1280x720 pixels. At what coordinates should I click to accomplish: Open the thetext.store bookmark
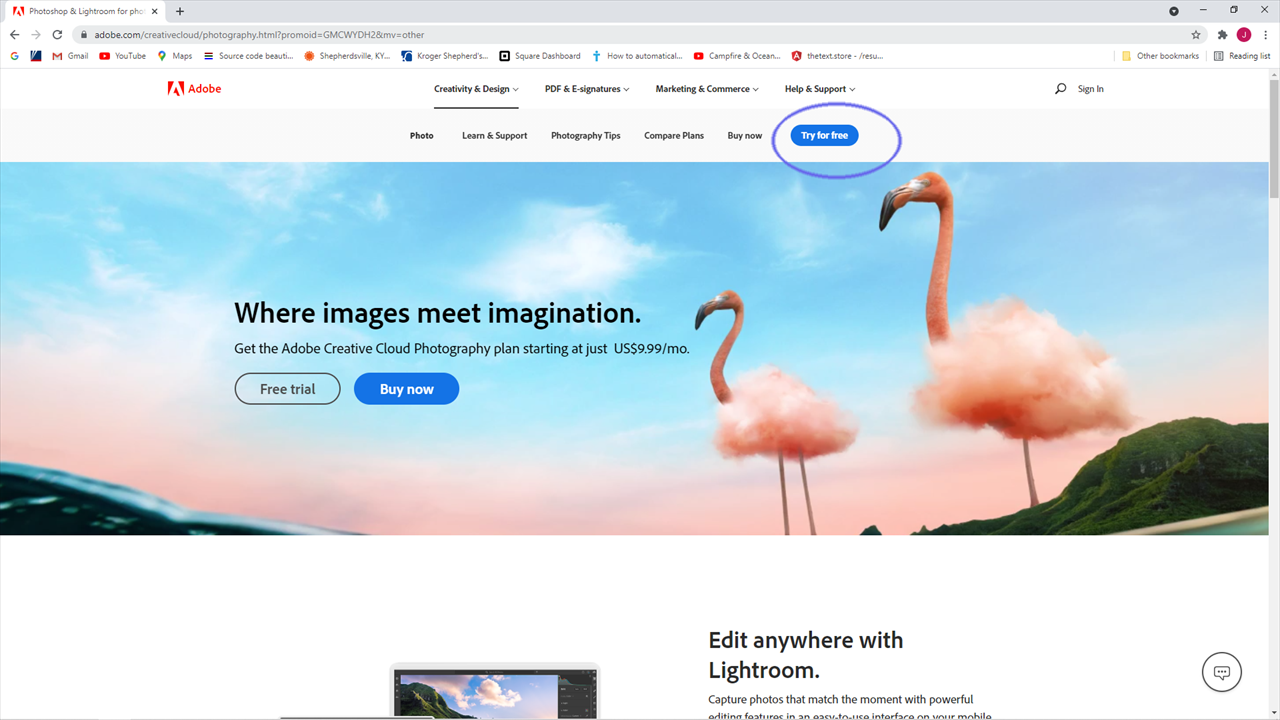(x=837, y=56)
